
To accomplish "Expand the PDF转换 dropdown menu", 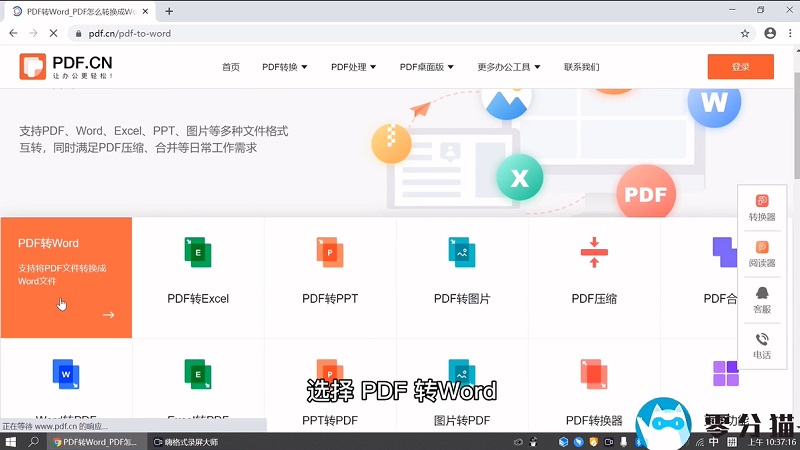I will [285, 67].
